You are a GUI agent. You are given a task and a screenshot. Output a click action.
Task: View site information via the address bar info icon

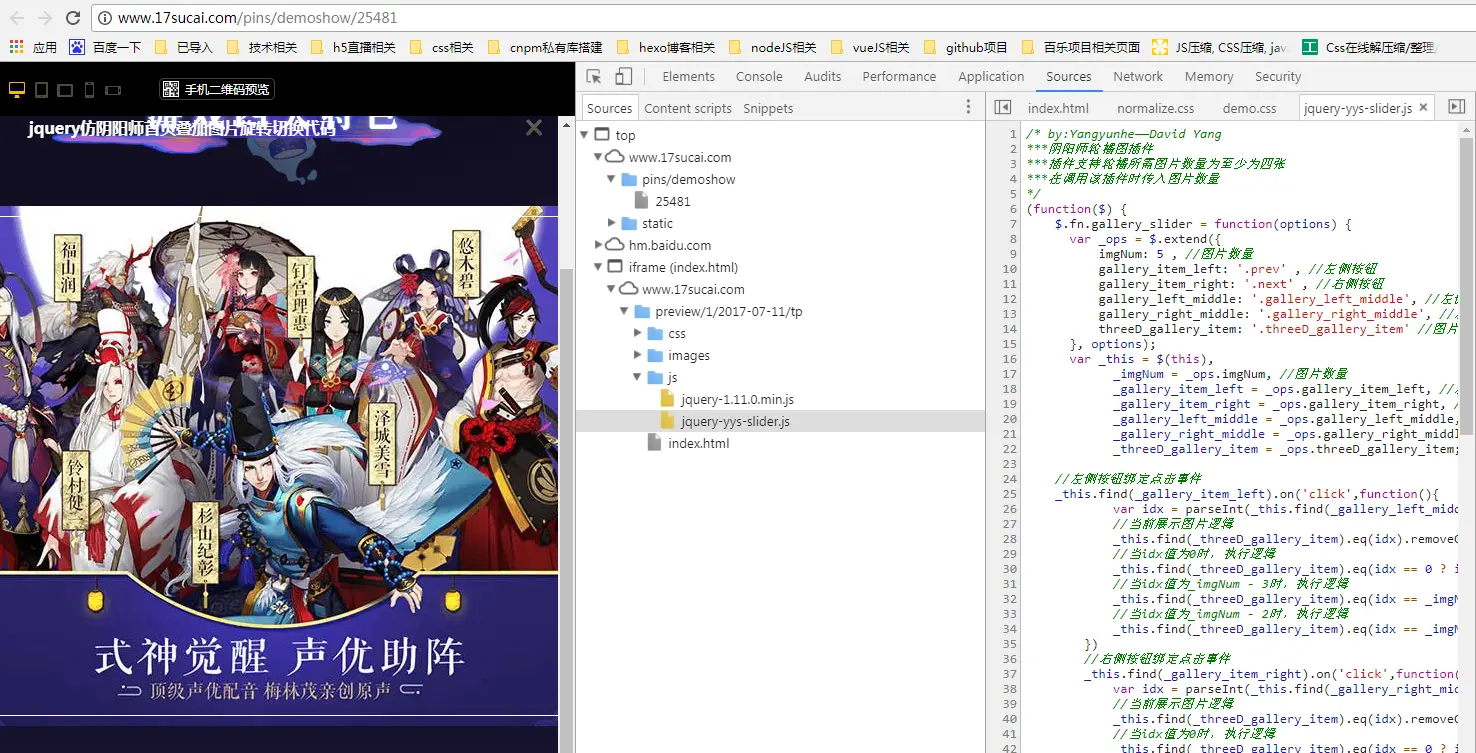click(105, 18)
